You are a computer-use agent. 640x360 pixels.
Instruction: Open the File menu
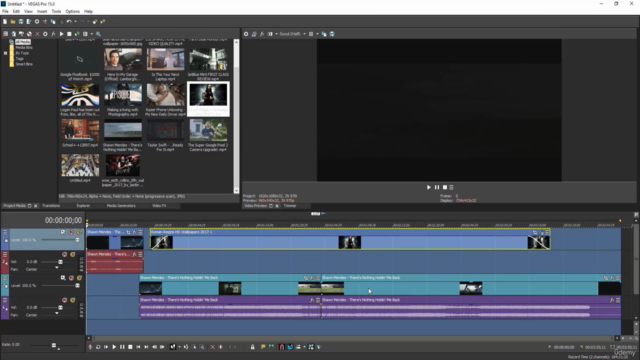5,11
